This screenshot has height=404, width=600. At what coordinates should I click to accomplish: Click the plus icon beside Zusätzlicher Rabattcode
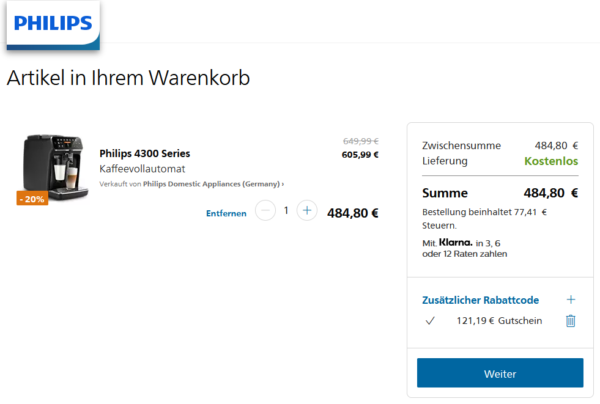[x=571, y=299]
